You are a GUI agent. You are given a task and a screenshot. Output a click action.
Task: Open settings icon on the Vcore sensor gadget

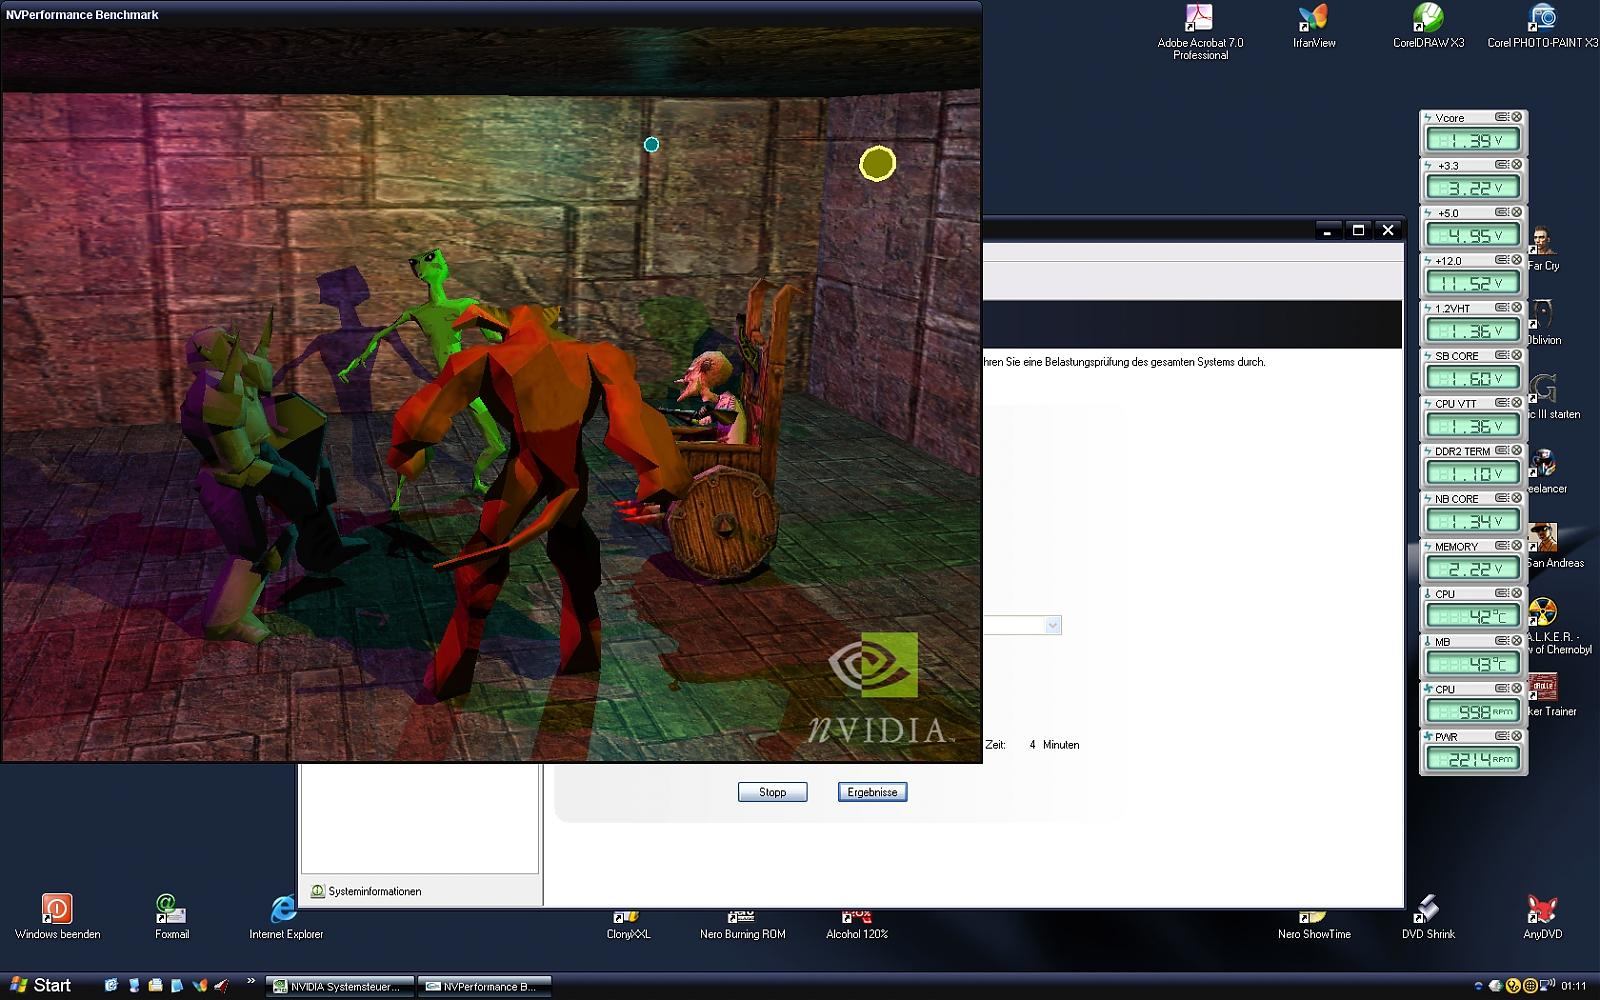1502,117
